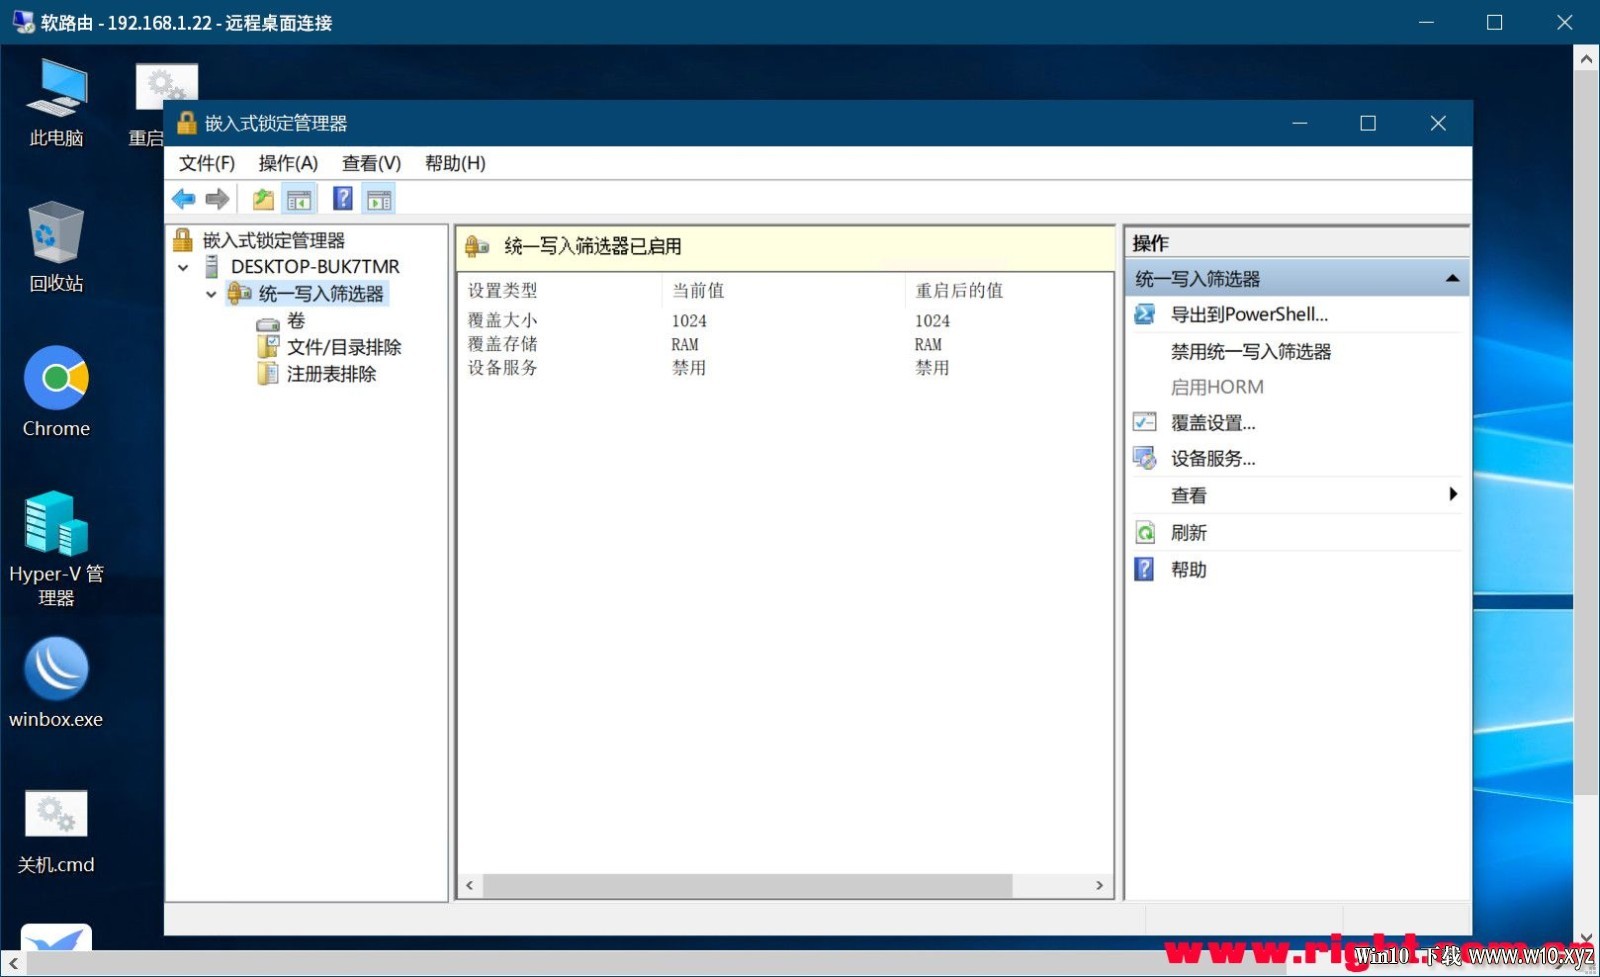Image resolution: width=1600 pixels, height=977 pixels.
Task: Open Hyper-V 管理器 desktop icon
Action: (x=56, y=549)
